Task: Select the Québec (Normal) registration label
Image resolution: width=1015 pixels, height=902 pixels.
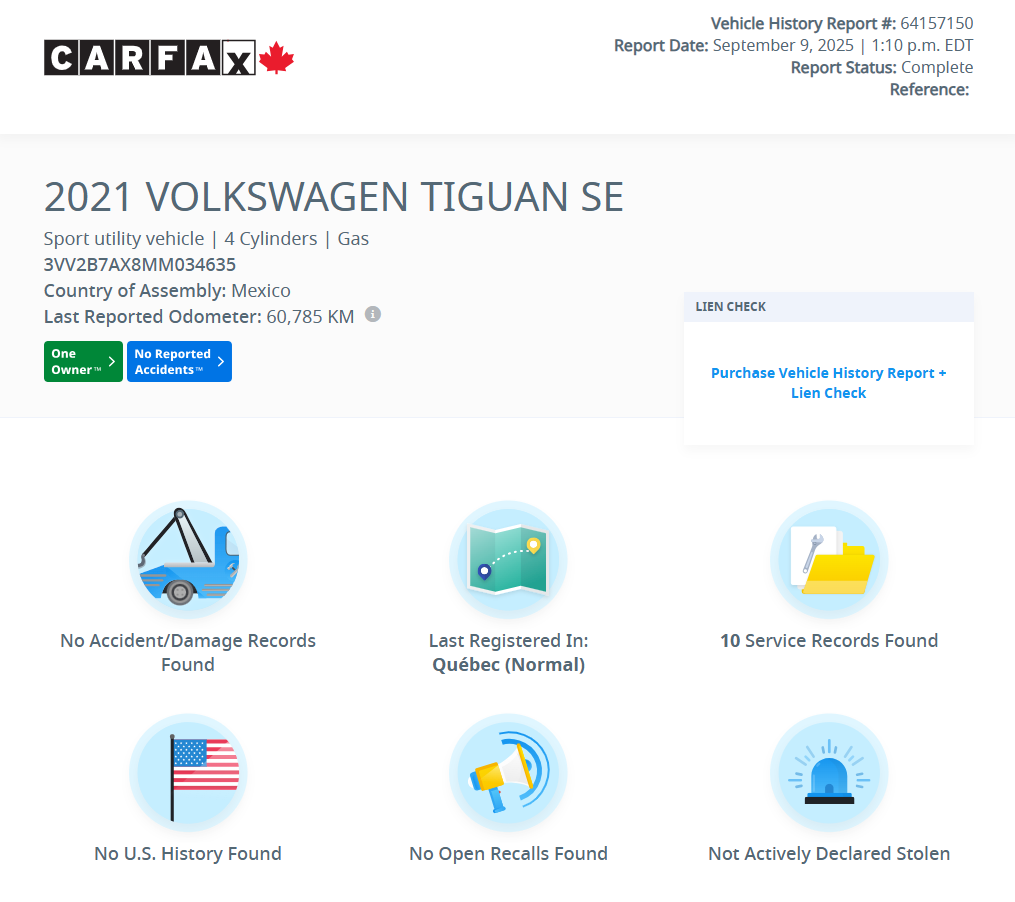Action: pos(508,665)
